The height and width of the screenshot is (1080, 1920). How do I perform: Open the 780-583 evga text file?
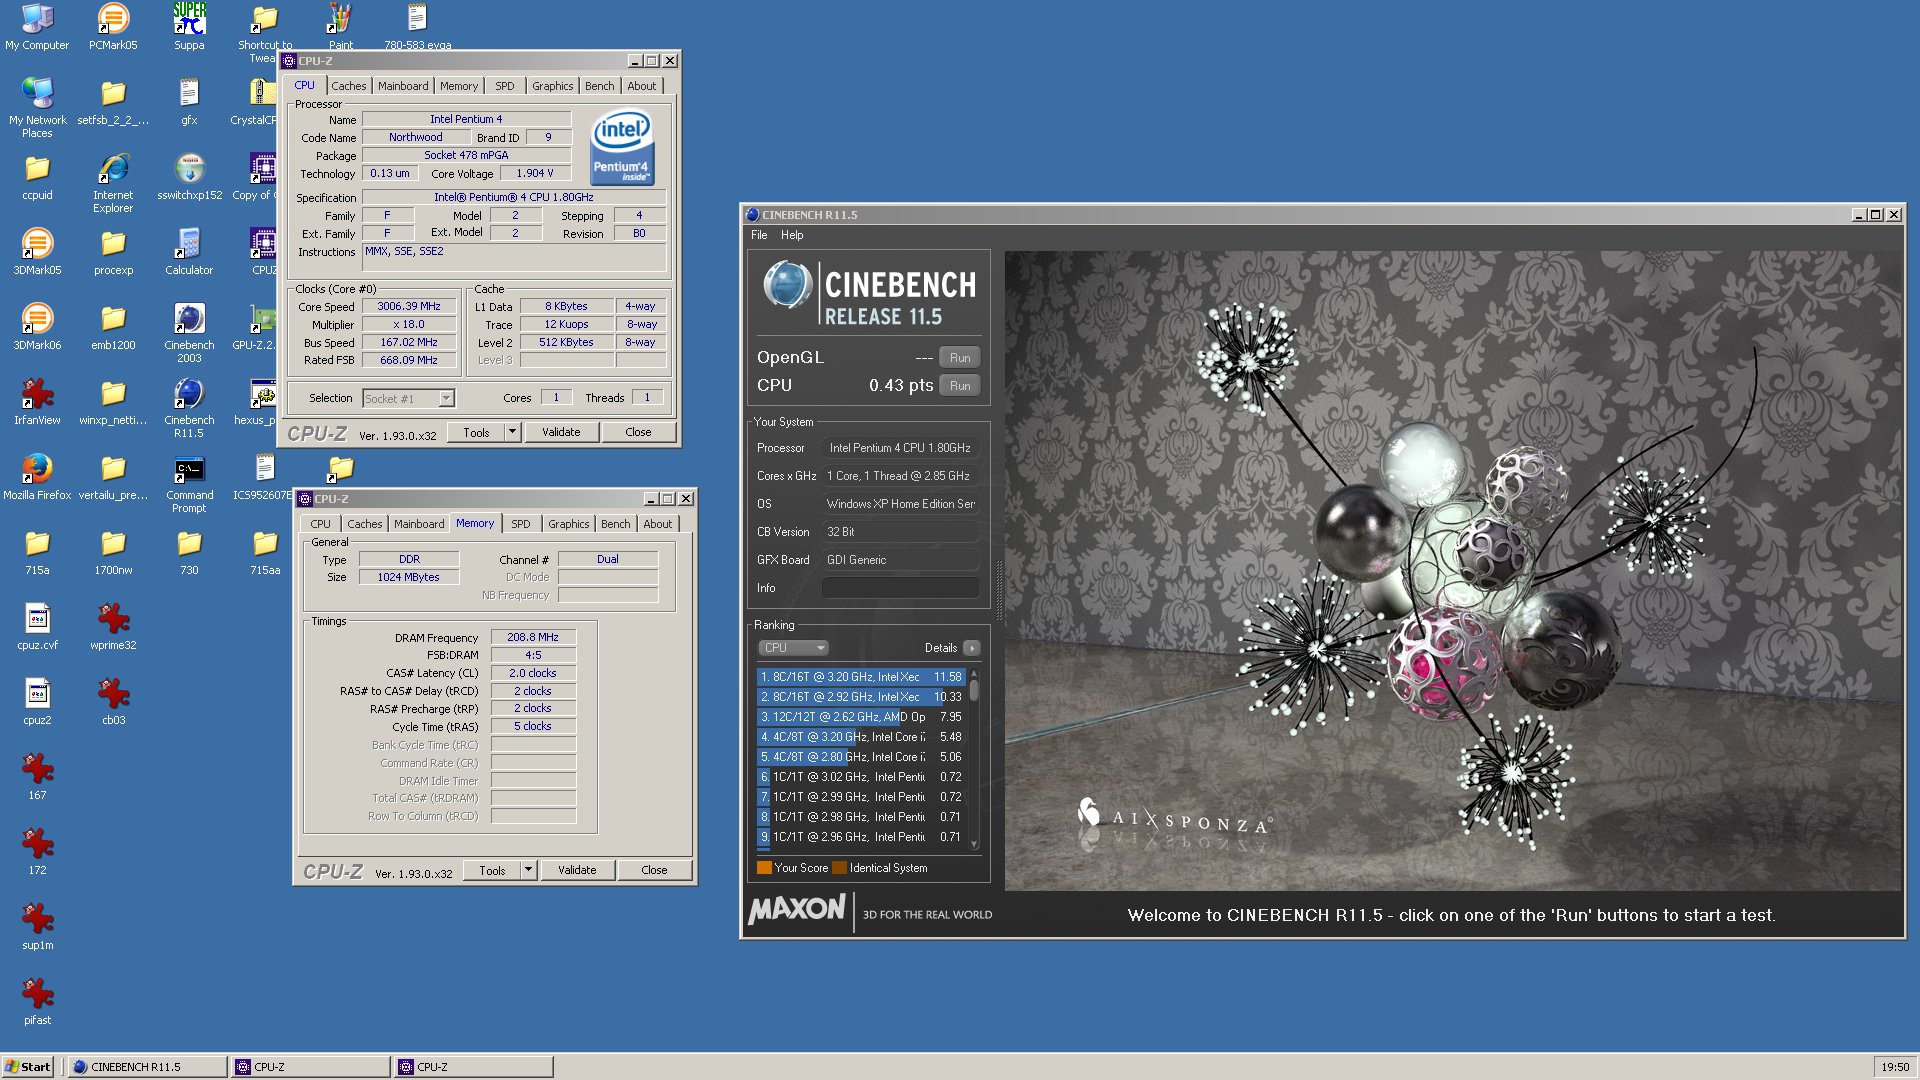point(417,27)
